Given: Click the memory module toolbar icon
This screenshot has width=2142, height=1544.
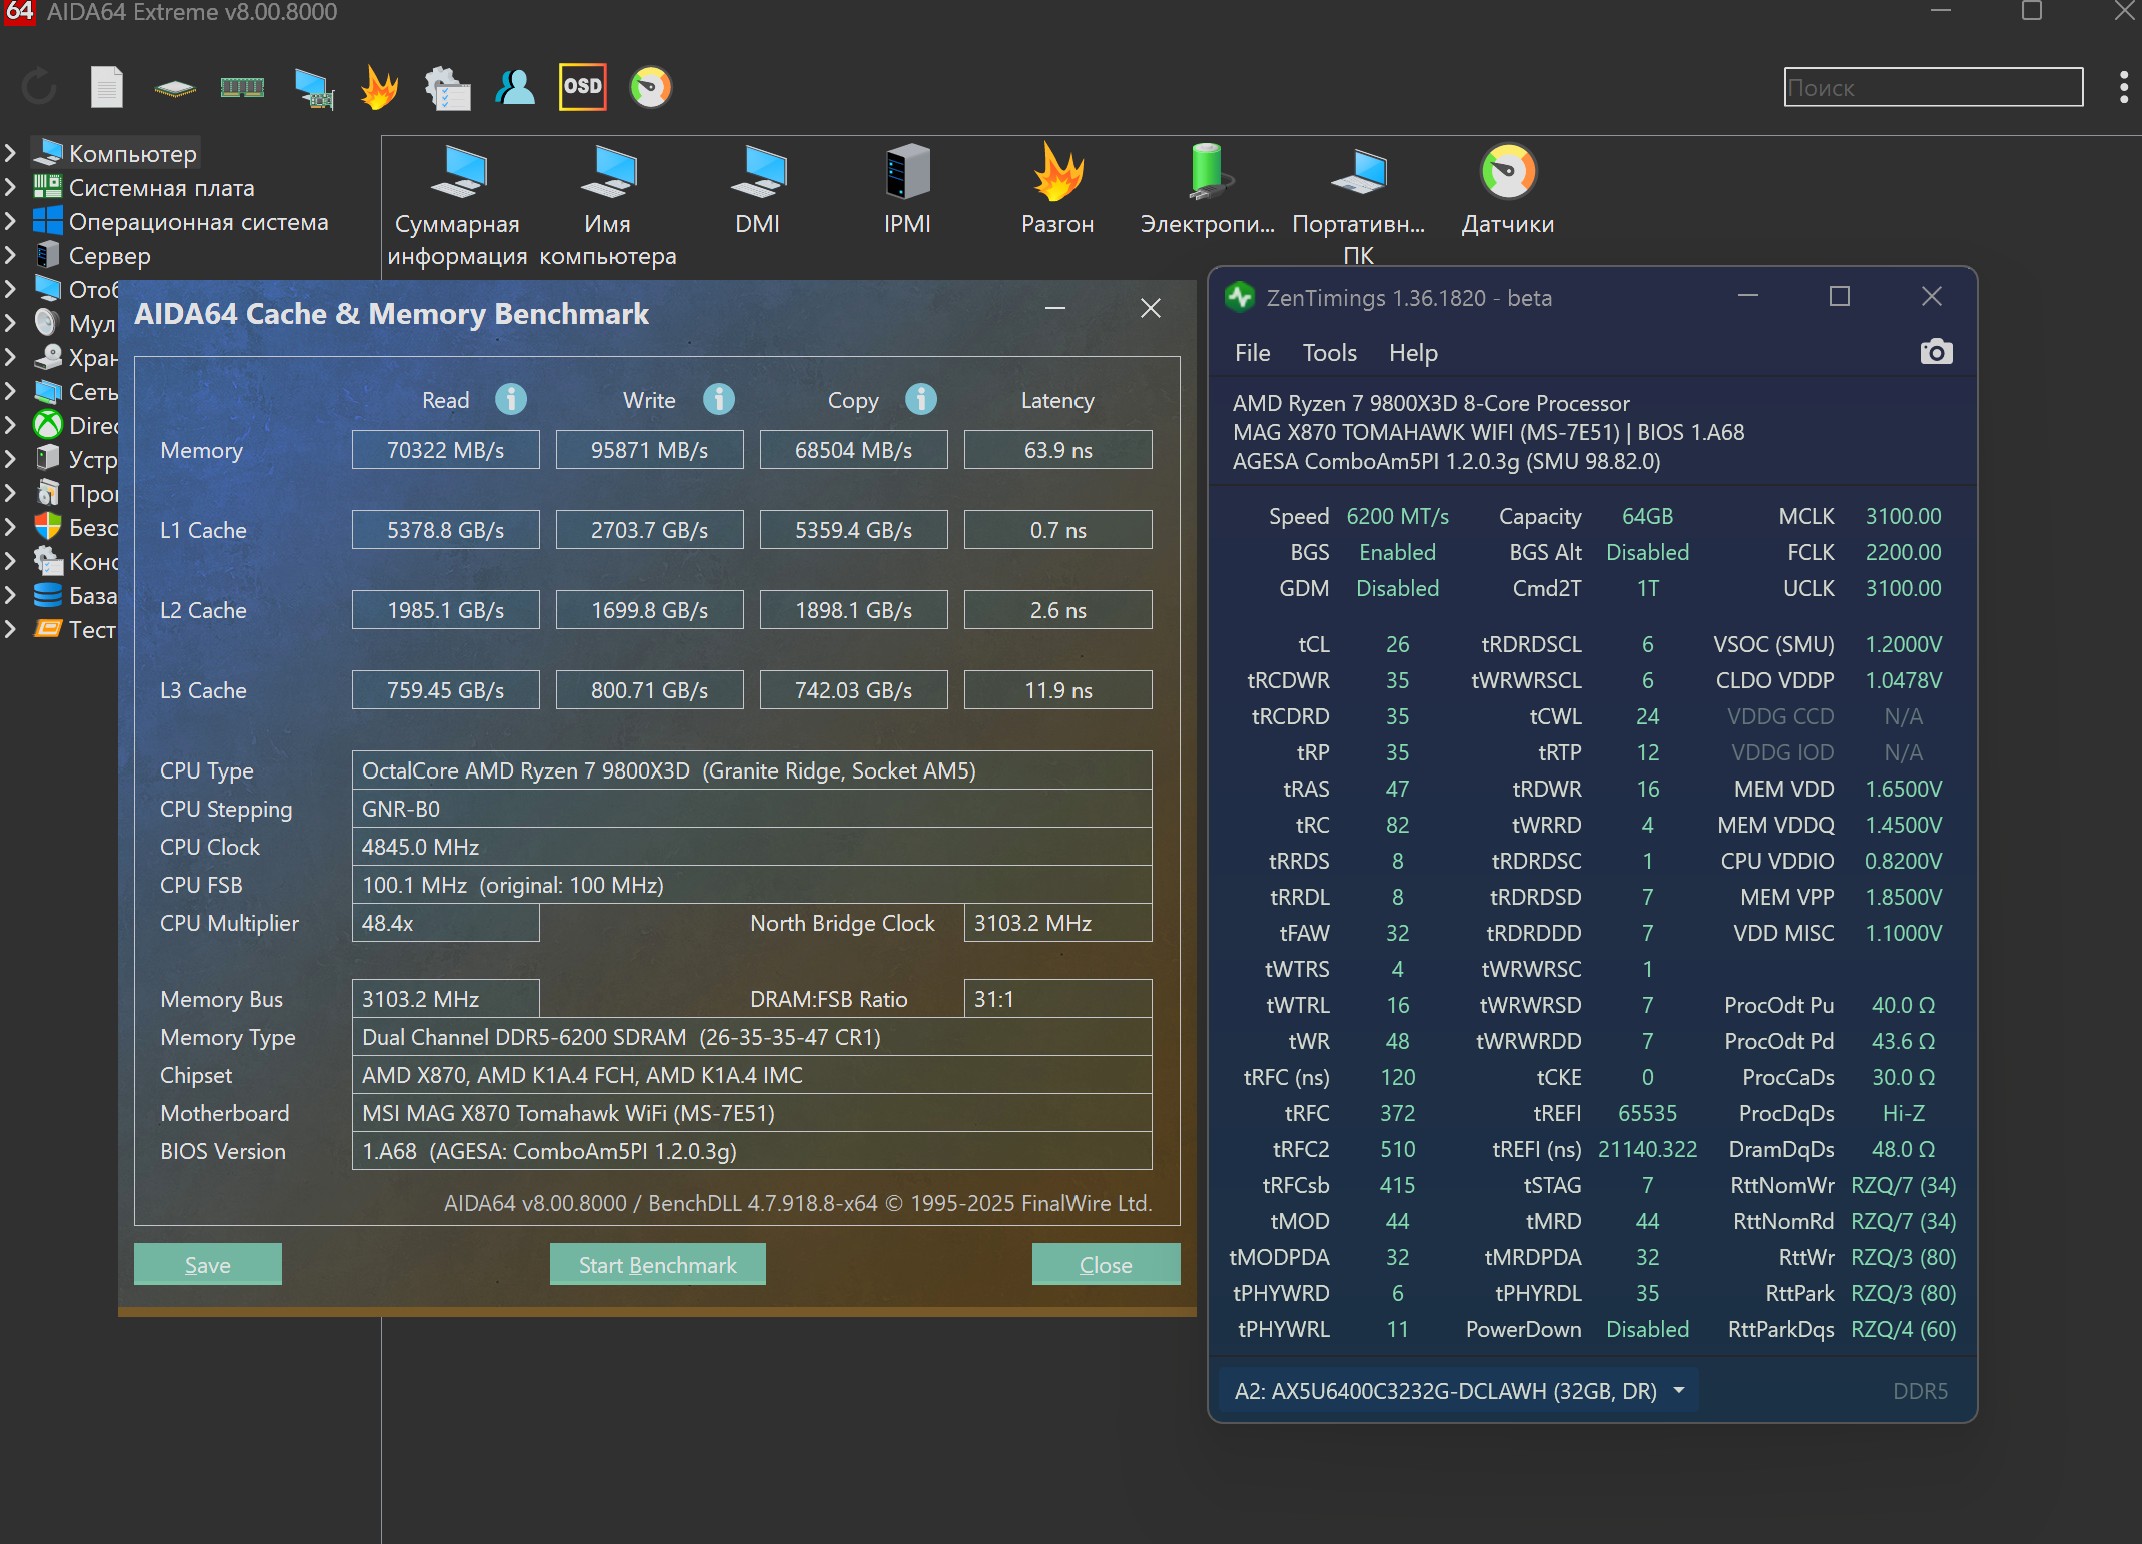Looking at the screenshot, I should [x=242, y=87].
